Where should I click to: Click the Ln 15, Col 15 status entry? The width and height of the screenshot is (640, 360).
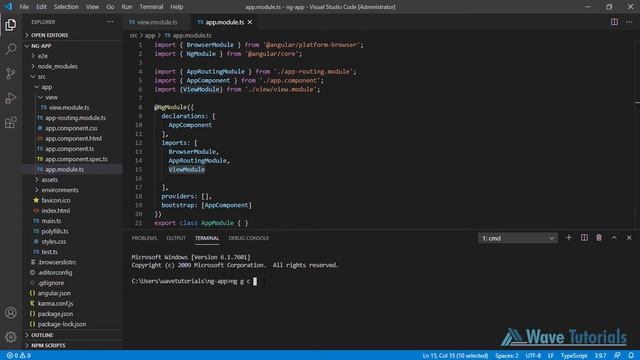click(455, 356)
